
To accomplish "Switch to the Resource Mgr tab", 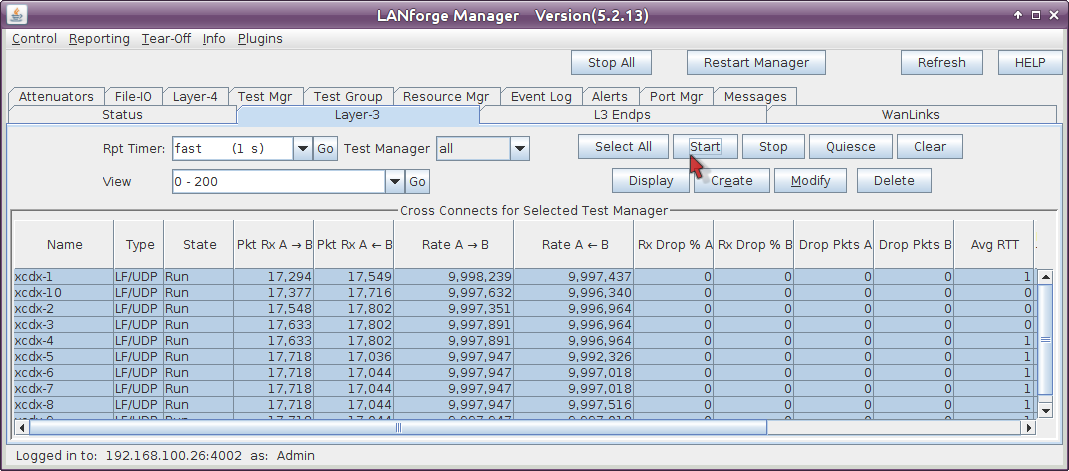I will click(446, 97).
